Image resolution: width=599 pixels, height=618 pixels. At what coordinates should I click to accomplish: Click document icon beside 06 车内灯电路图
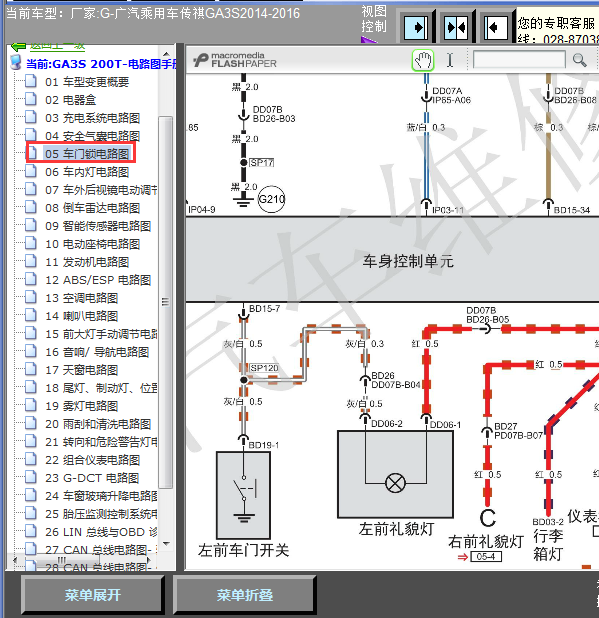[x=31, y=171]
